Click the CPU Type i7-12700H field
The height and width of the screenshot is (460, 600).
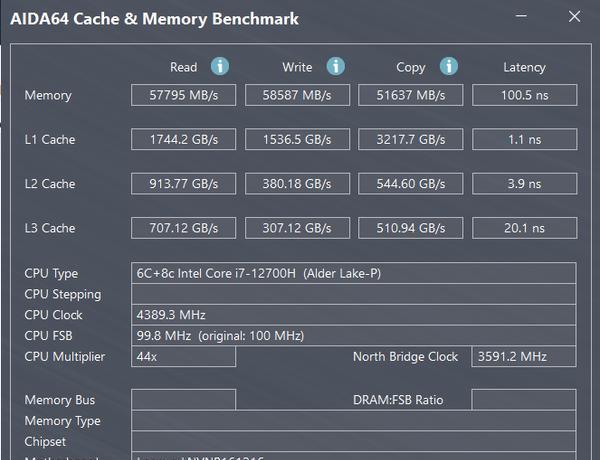[354, 273]
